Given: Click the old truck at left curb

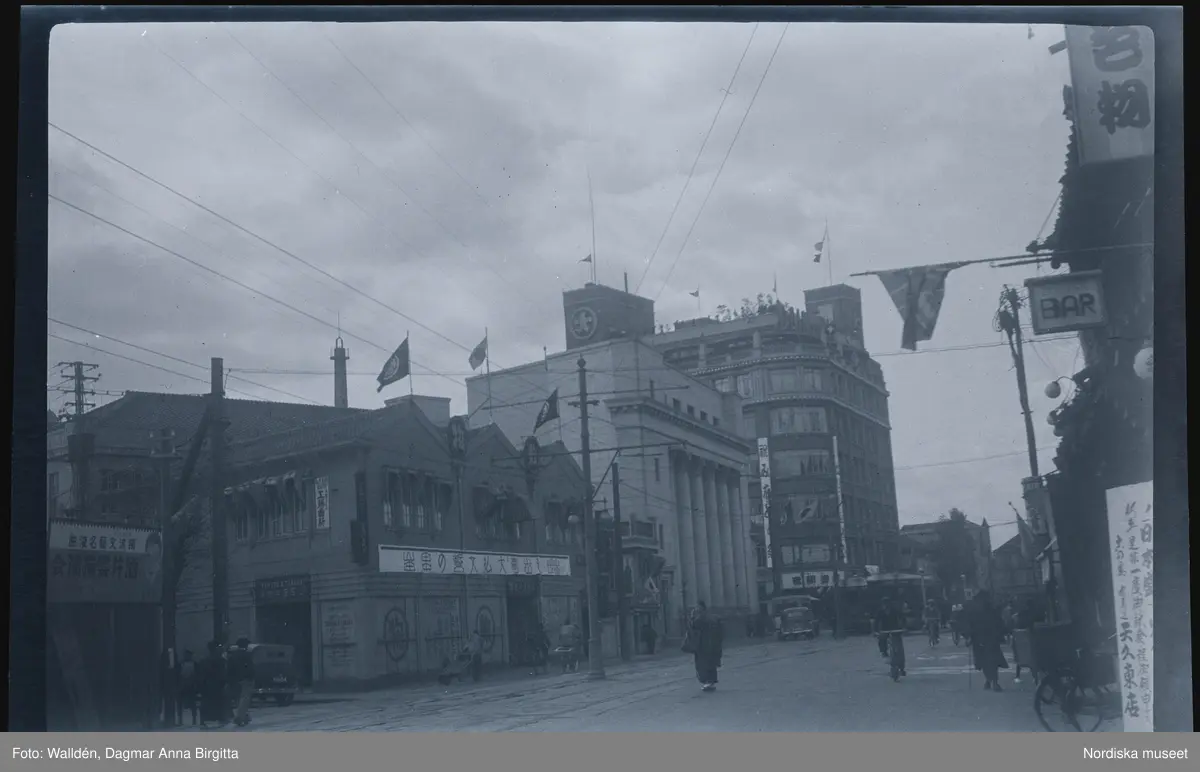Looking at the screenshot, I should coord(268,673).
